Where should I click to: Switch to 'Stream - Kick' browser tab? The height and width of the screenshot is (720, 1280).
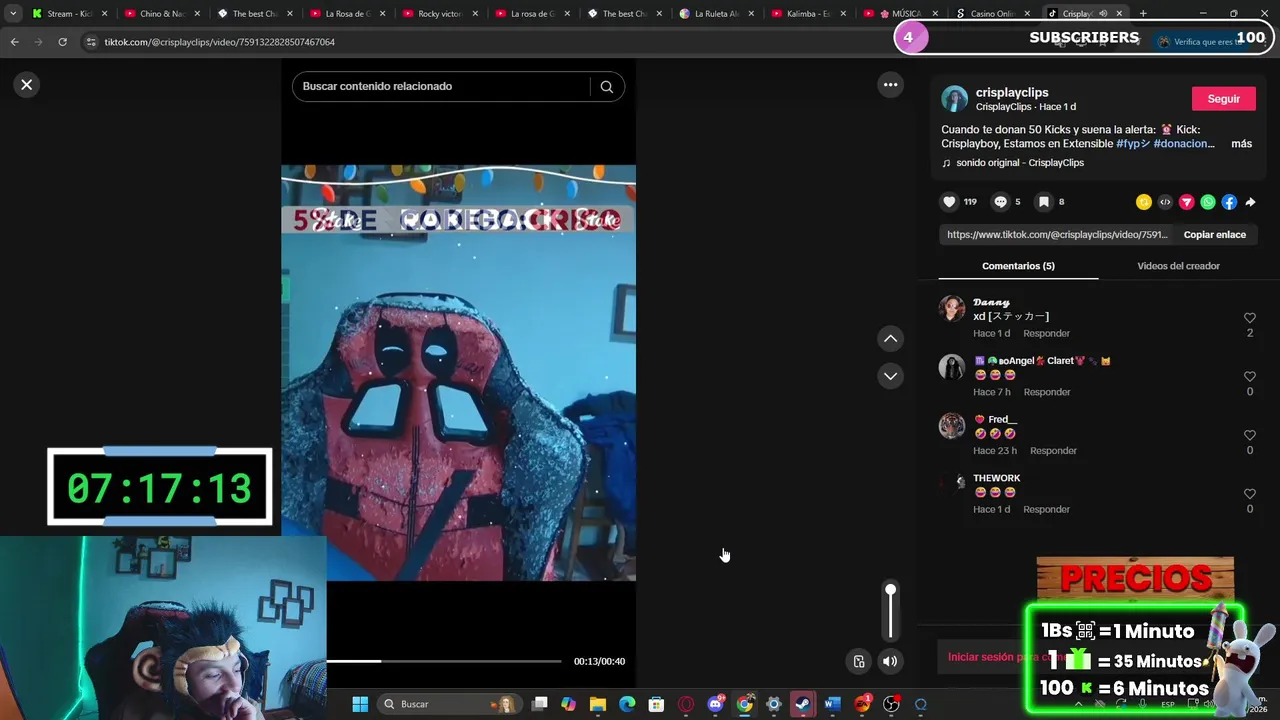[x=70, y=14]
